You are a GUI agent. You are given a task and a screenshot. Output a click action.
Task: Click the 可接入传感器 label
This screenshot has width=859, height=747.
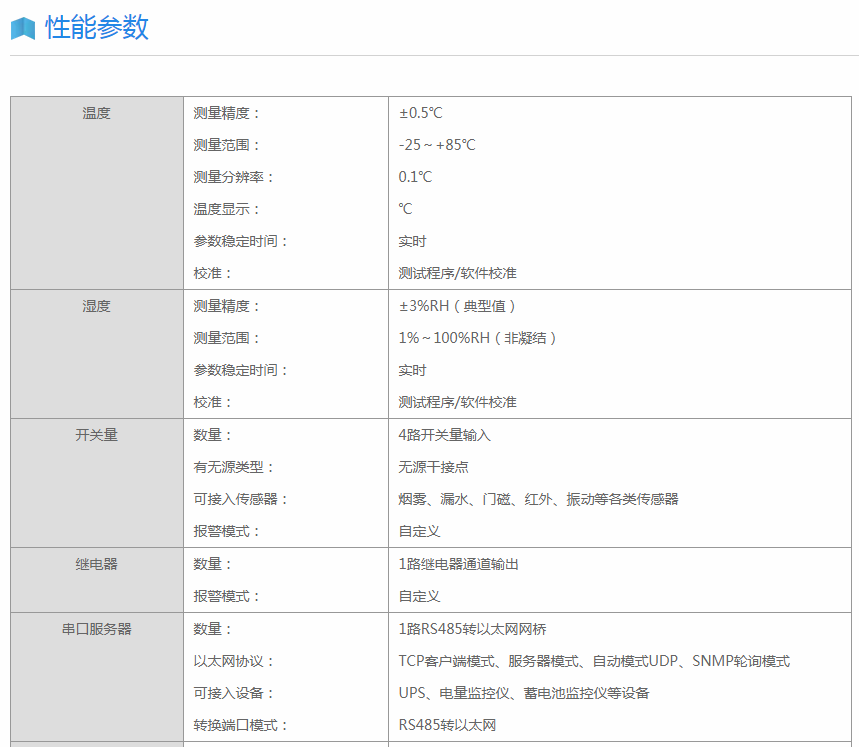click(240, 499)
